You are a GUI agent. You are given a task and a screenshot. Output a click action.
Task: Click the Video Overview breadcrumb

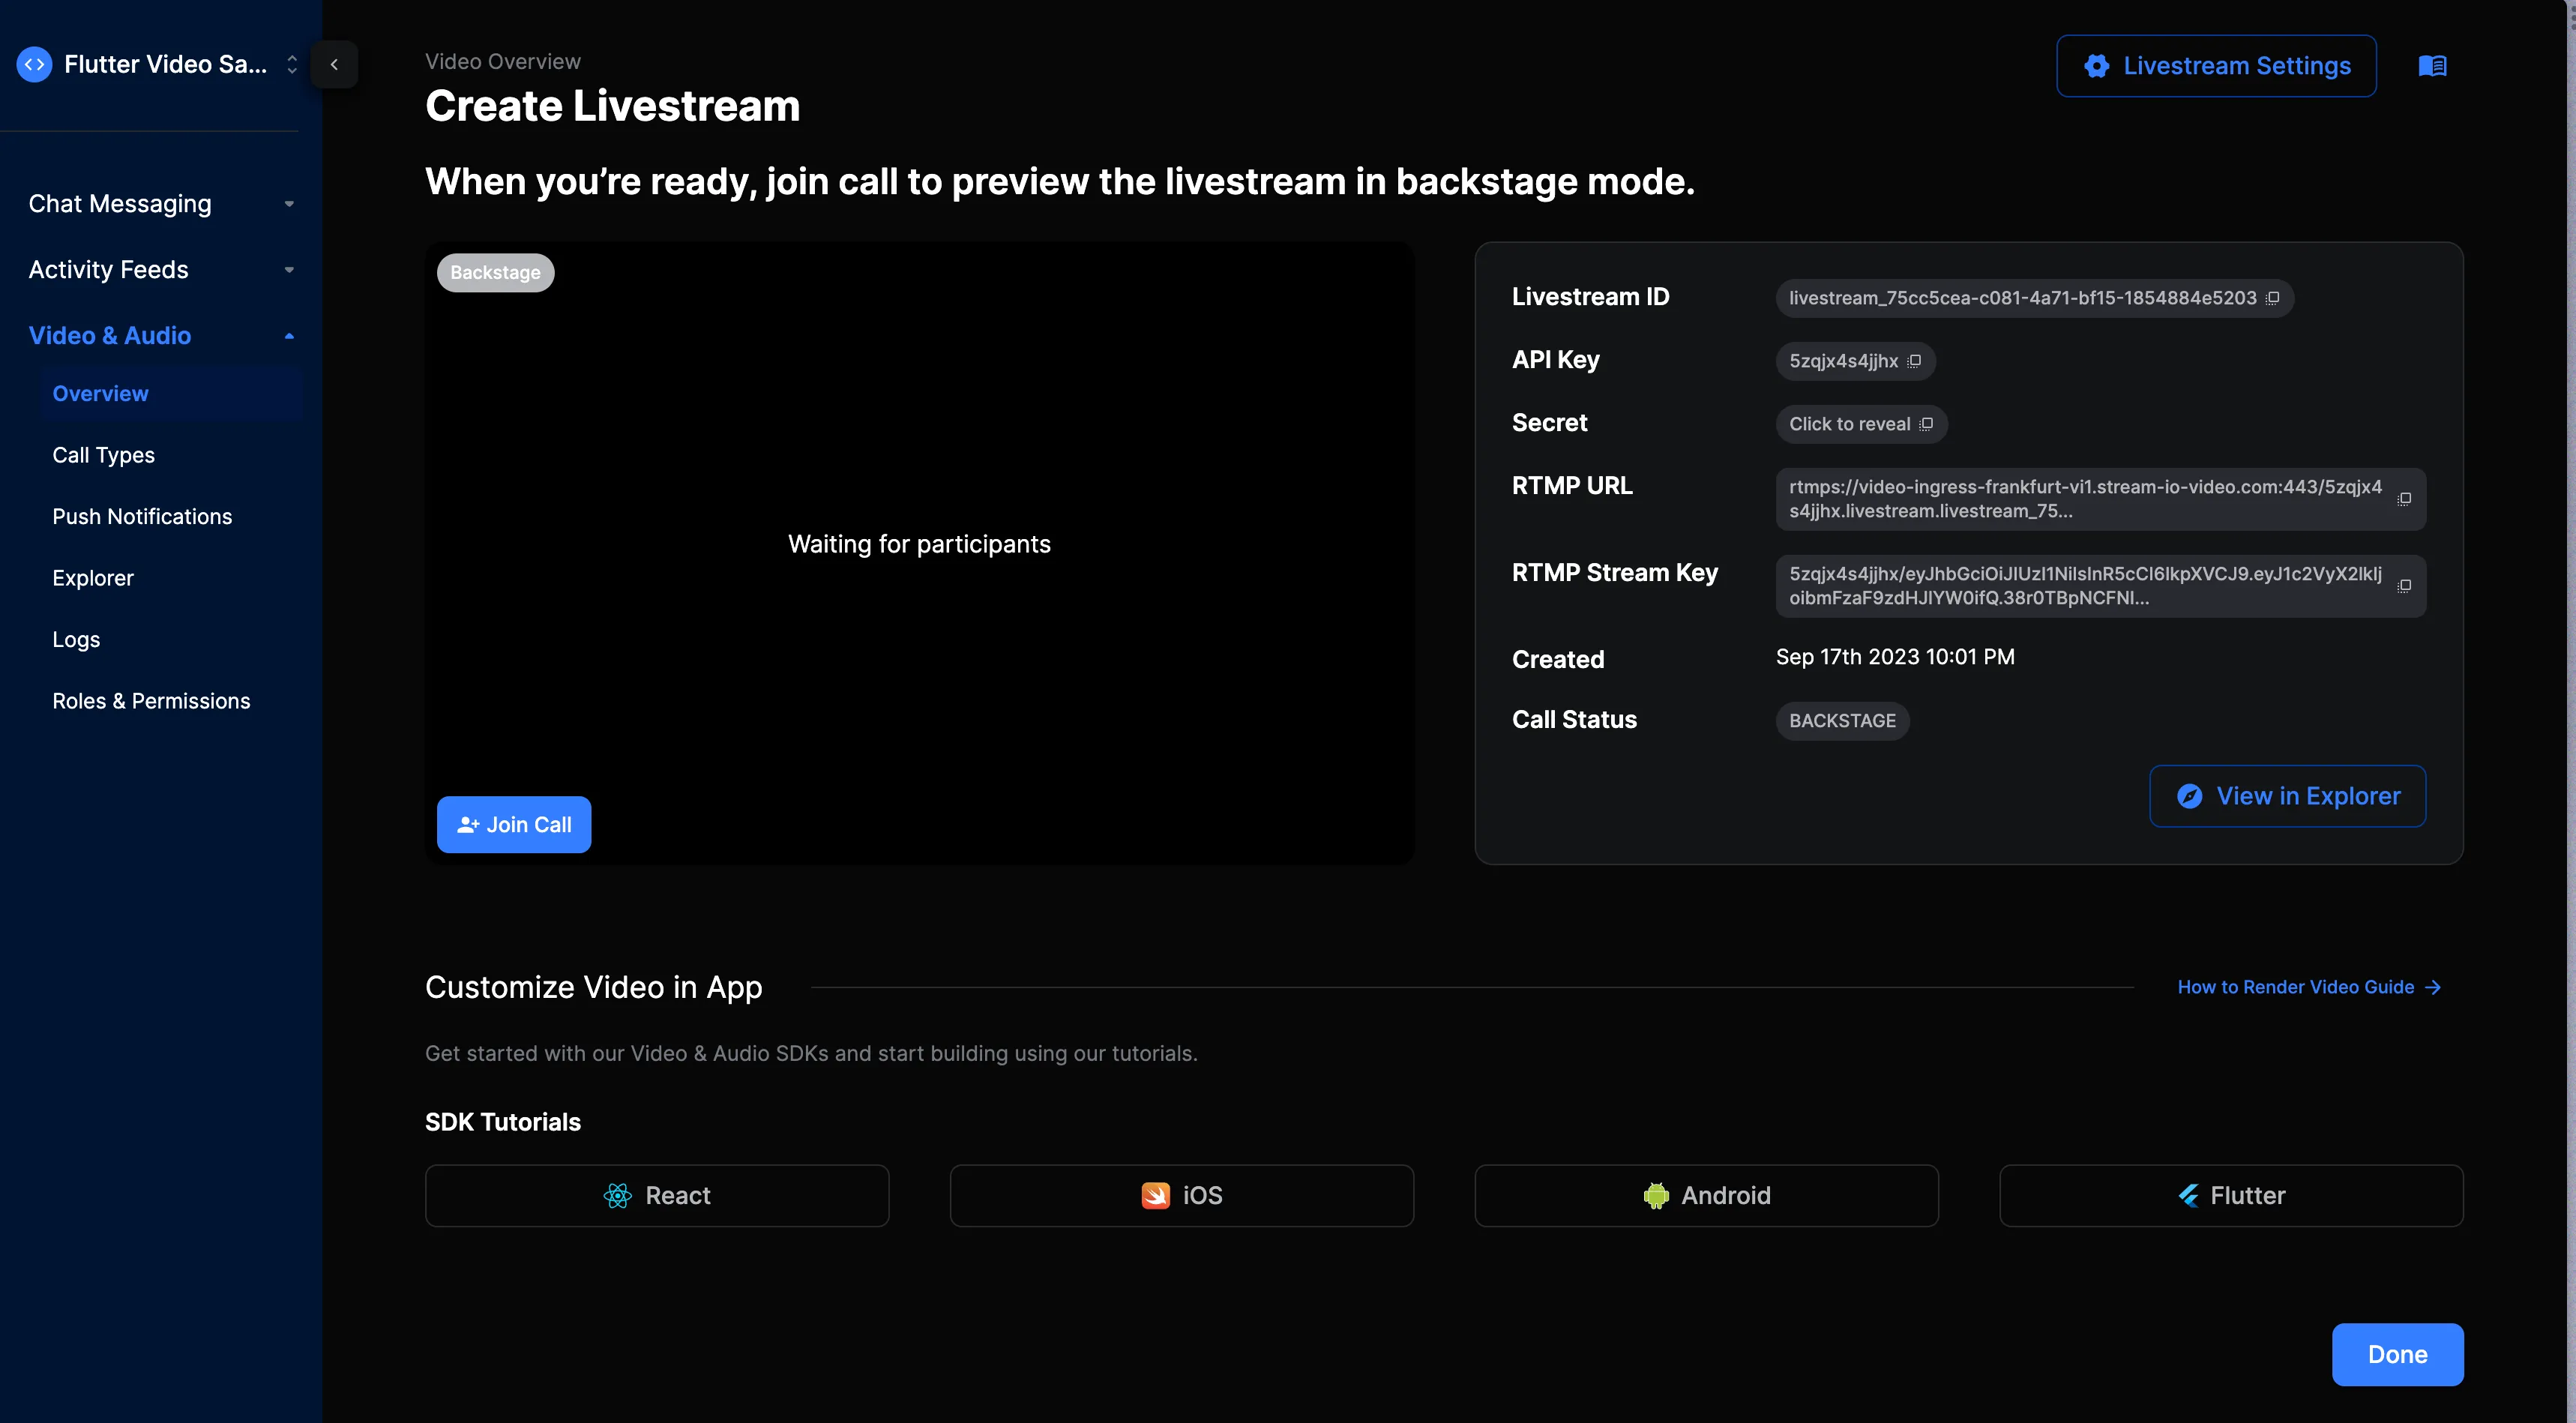[x=503, y=62]
